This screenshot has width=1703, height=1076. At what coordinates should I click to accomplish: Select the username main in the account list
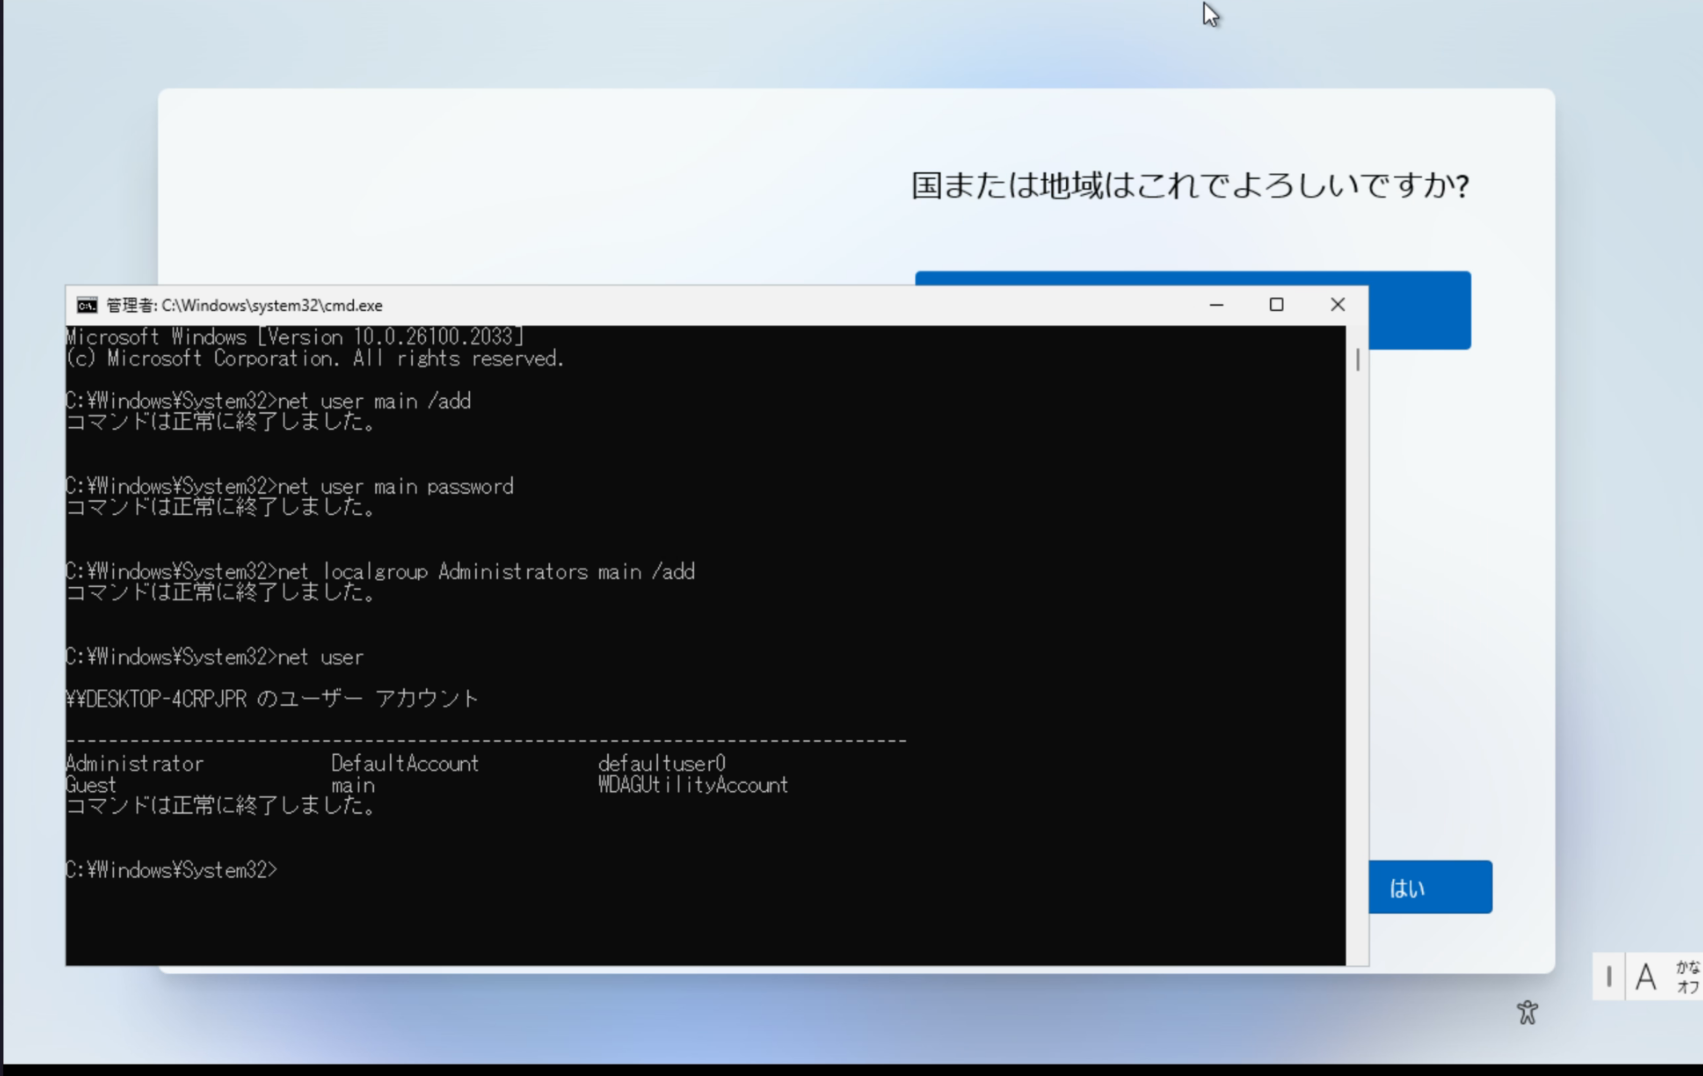point(353,785)
